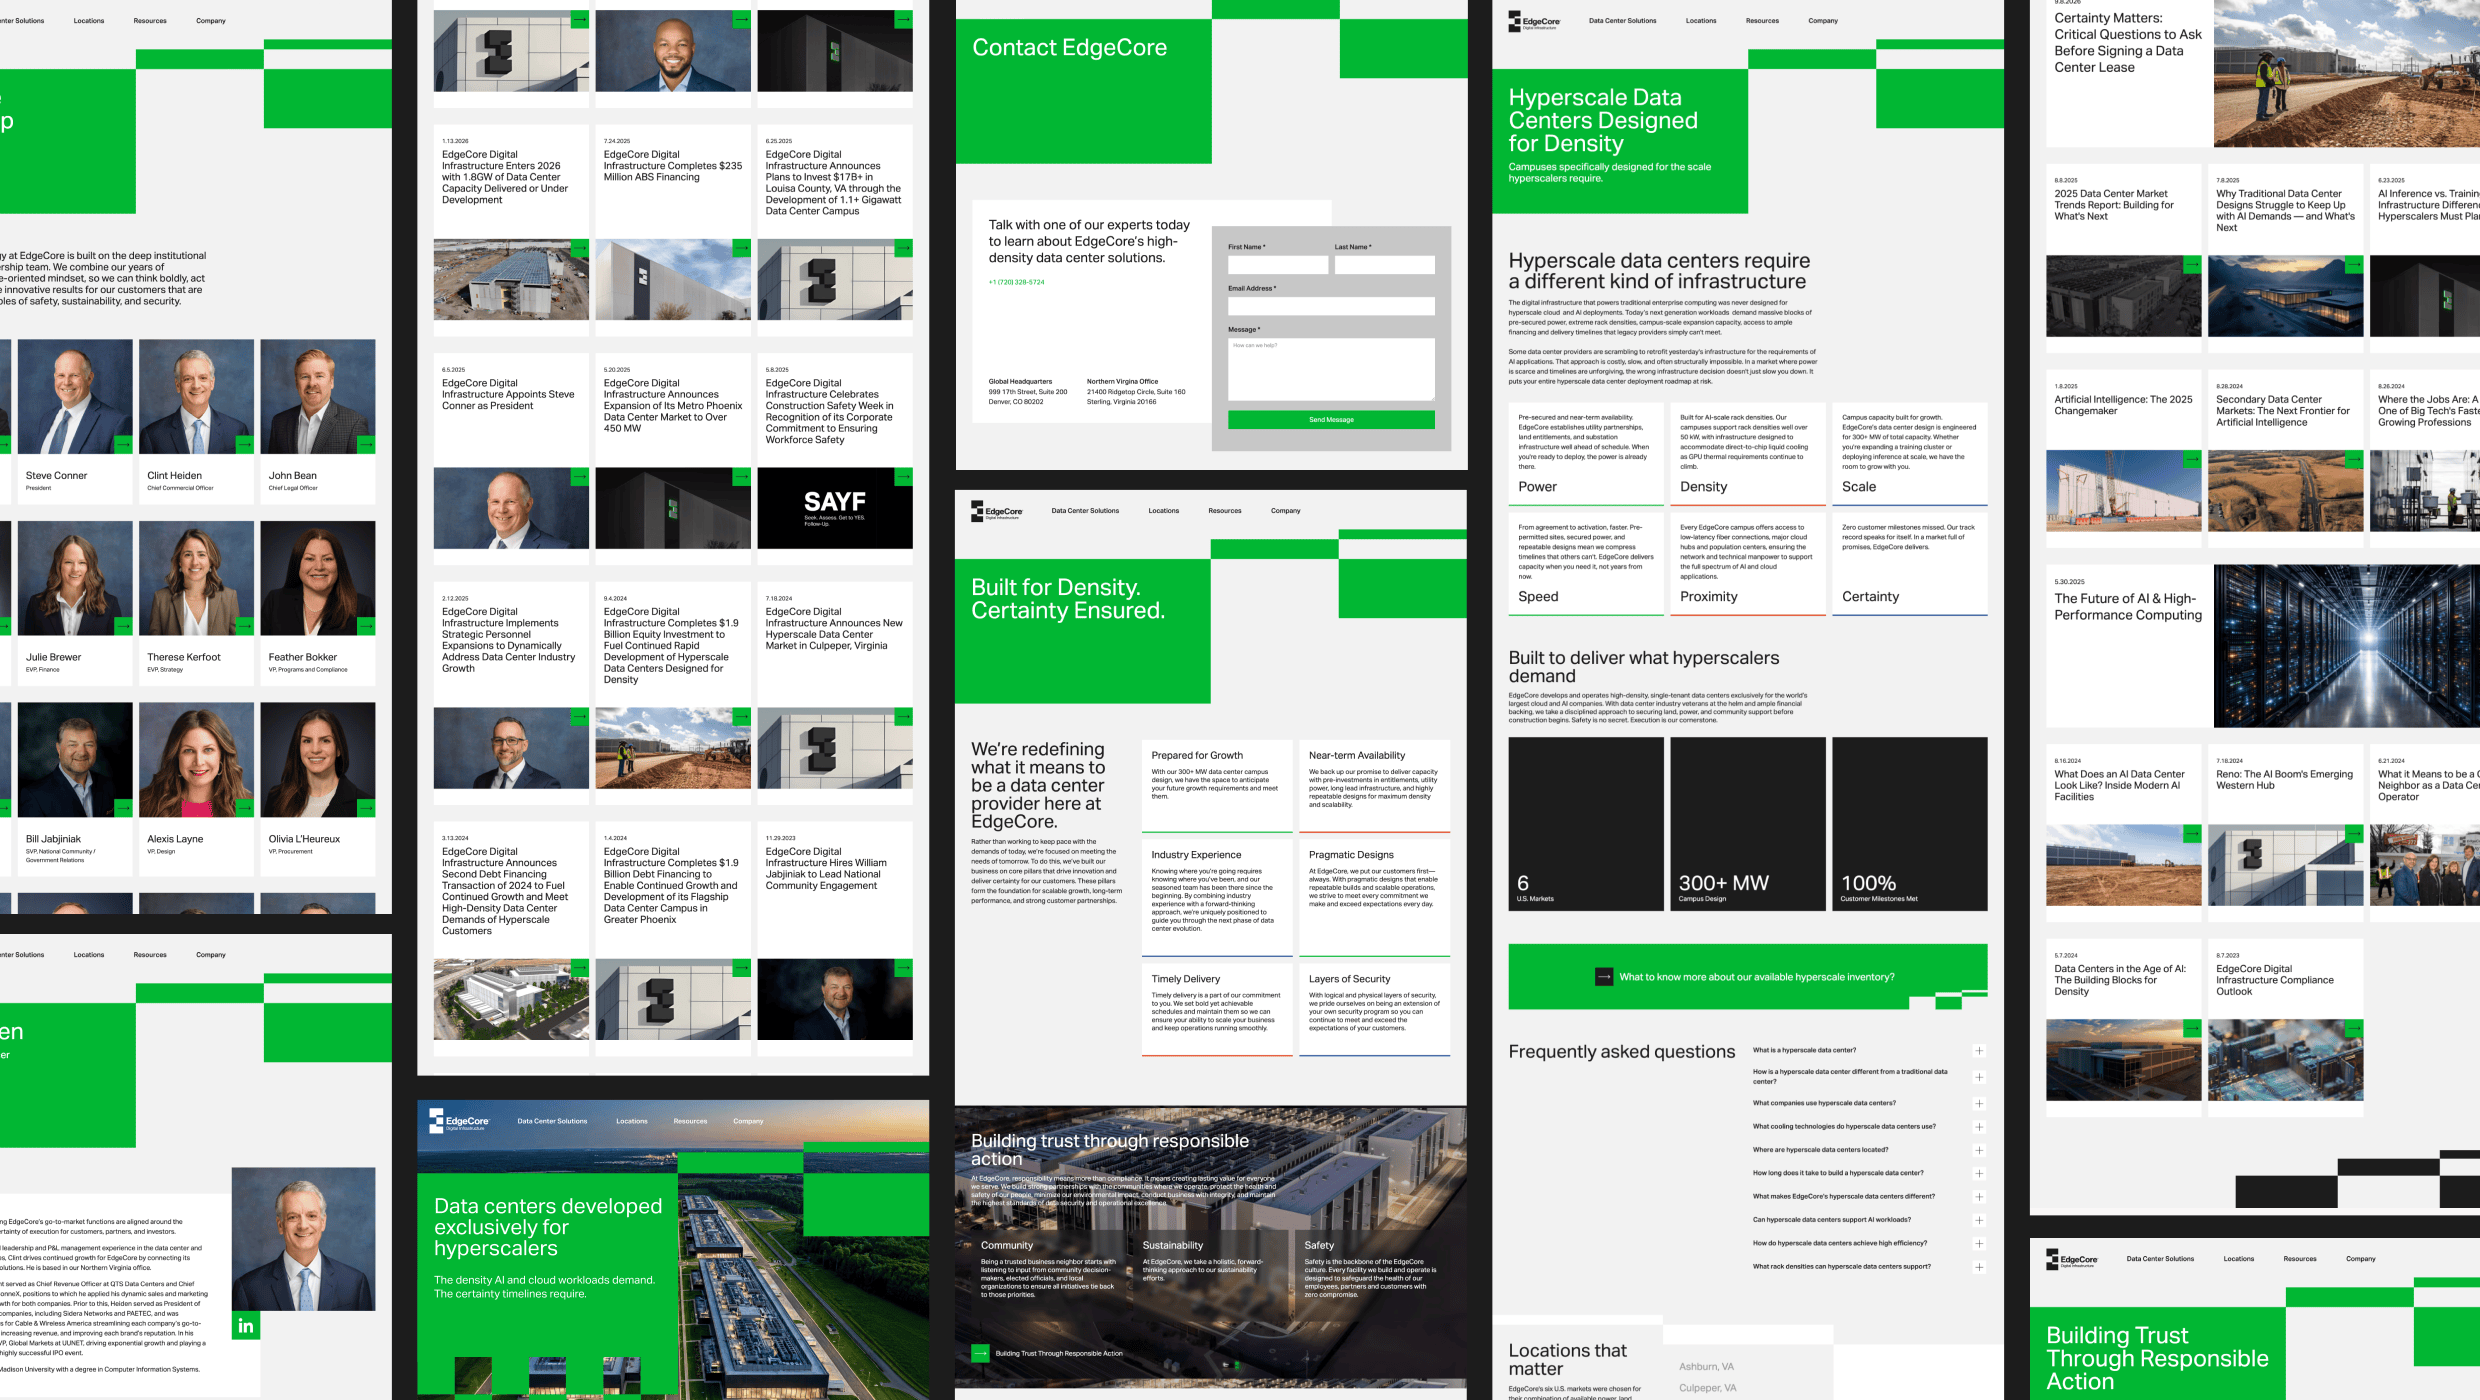Click Julie Brewer's portrait photo
2480x1400 pixels.
tap(75, 578)
